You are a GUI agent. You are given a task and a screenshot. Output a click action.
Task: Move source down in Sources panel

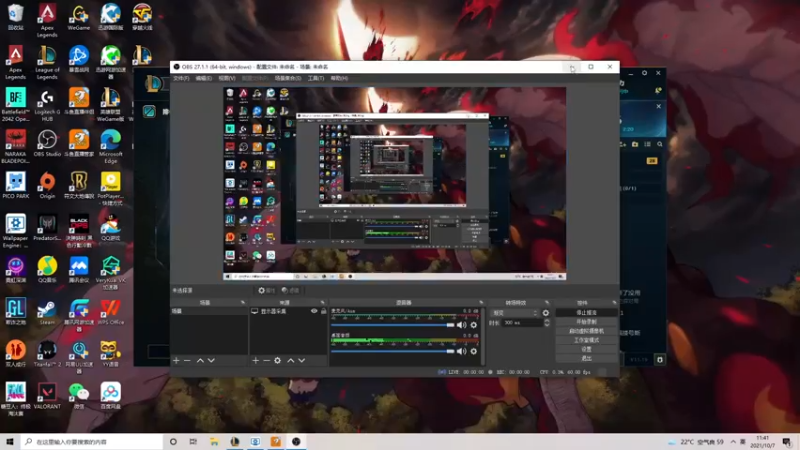pyautogui.click(x=302, y=360)
